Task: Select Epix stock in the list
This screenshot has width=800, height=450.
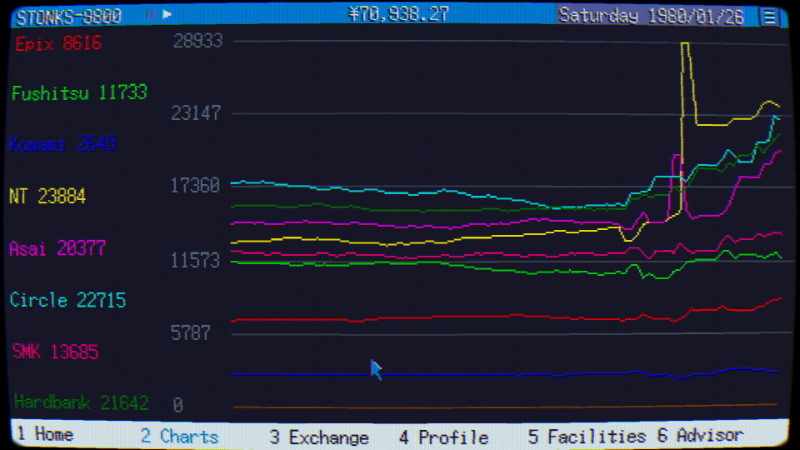Action: pyautogui.click(x=58, y=44)
